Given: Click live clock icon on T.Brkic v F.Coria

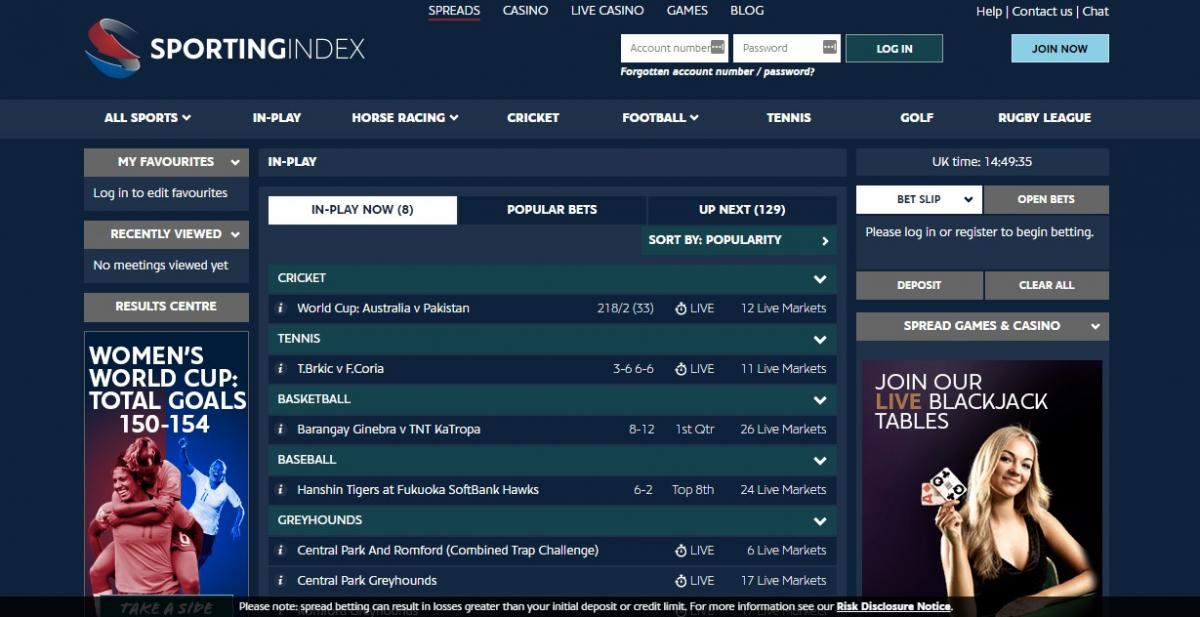Looking at the screenshot, I should (681, 369).
